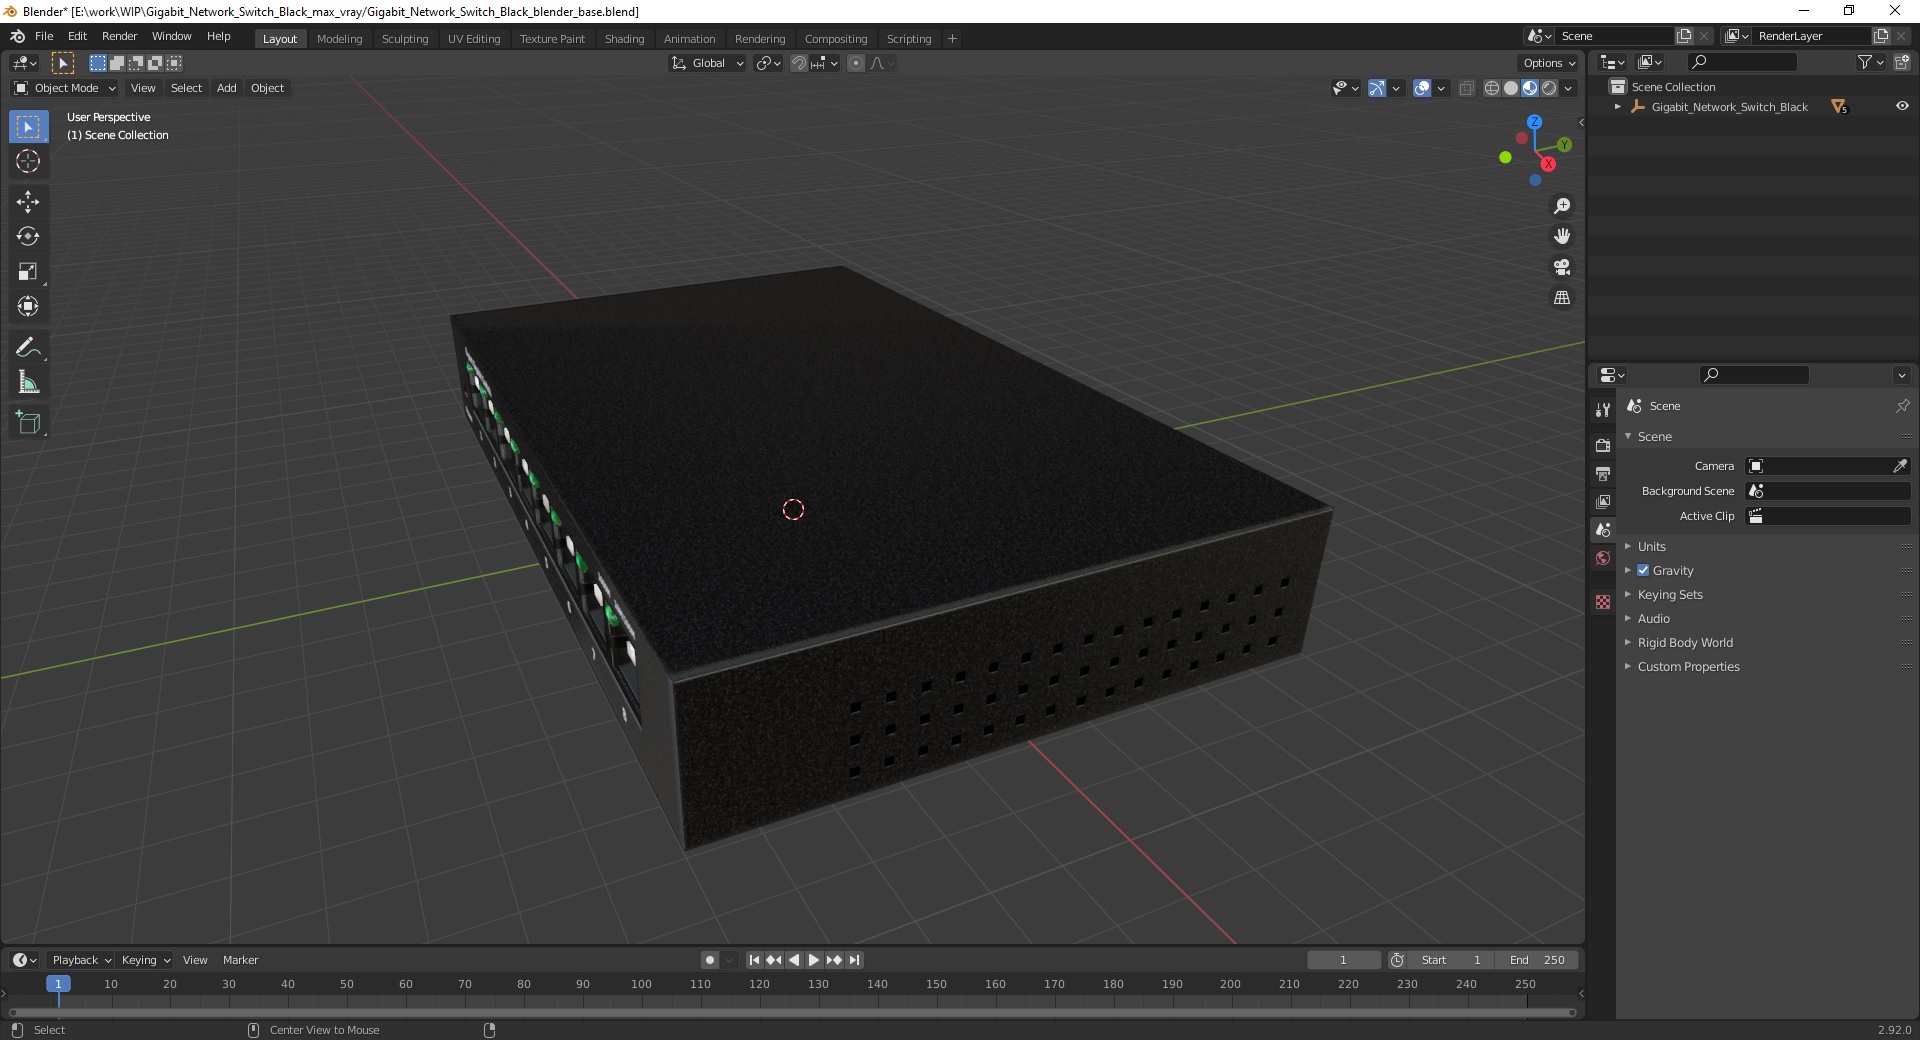
Task: Hide Gigabit_Network_Switch_Black with eye icon
Action: pos(1902,106)
